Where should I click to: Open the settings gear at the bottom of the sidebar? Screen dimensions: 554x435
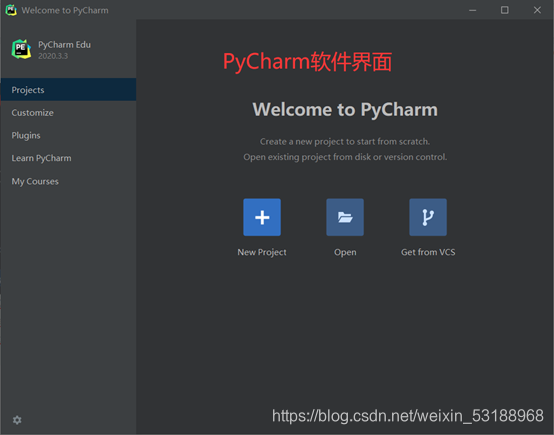[x=17, y=420]
